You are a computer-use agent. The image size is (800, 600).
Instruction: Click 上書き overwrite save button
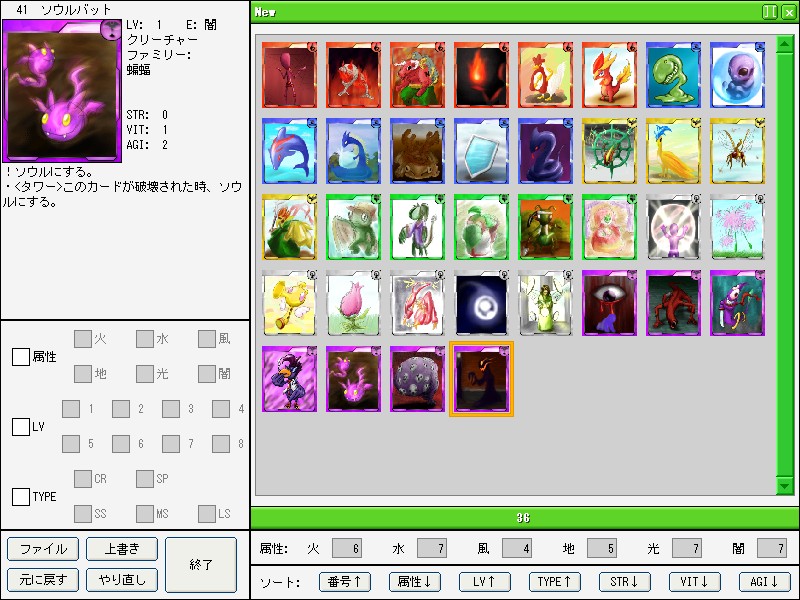click(122, 549)
